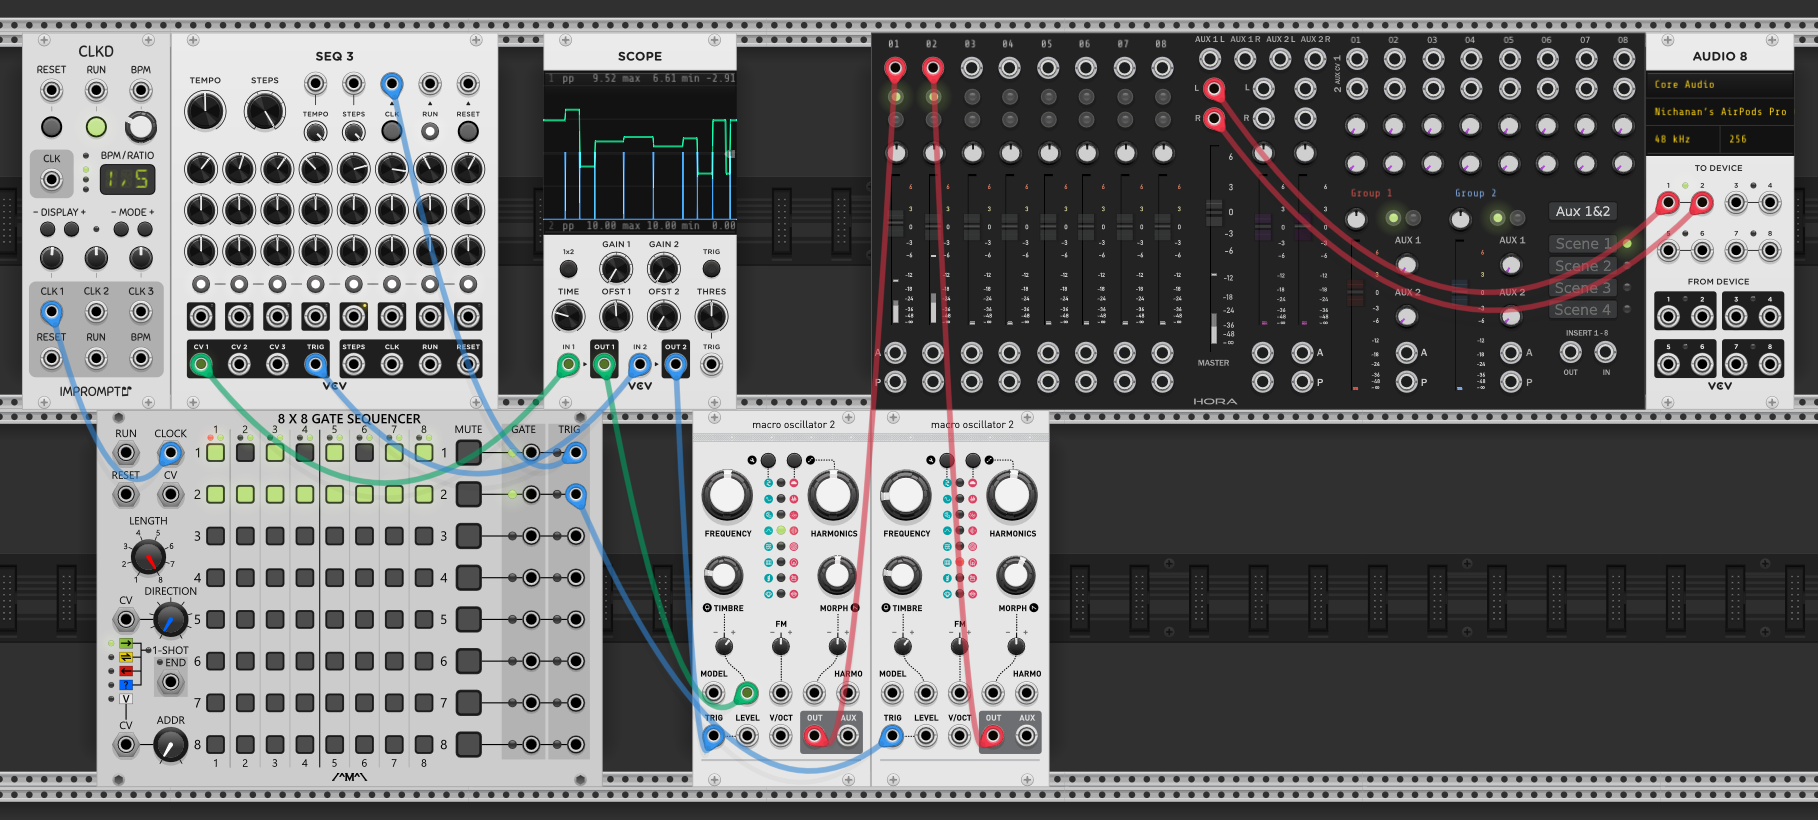The width and height of the screenshot is (1818, 820).
Task: Click the CLKD BPM input jack
Action: [141, 91]
